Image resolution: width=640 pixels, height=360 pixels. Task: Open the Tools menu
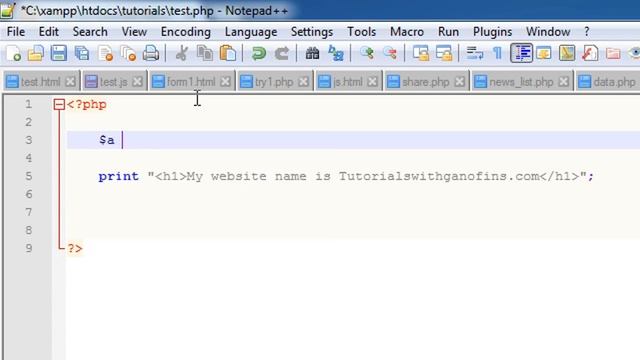pyautogui.click(x=362, y=31)
